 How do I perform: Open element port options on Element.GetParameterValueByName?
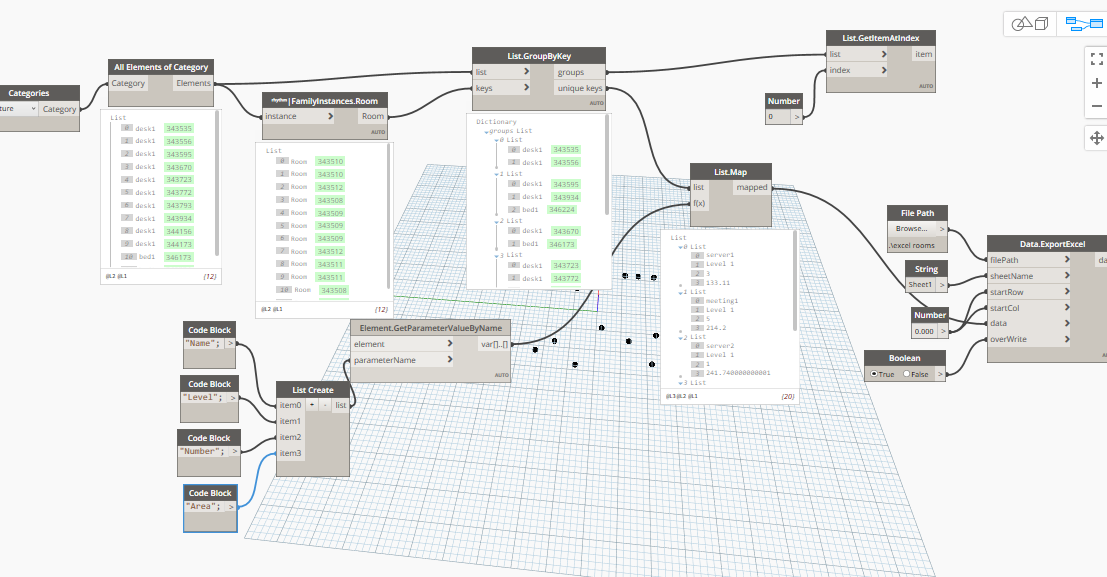[x=450, y=344]
